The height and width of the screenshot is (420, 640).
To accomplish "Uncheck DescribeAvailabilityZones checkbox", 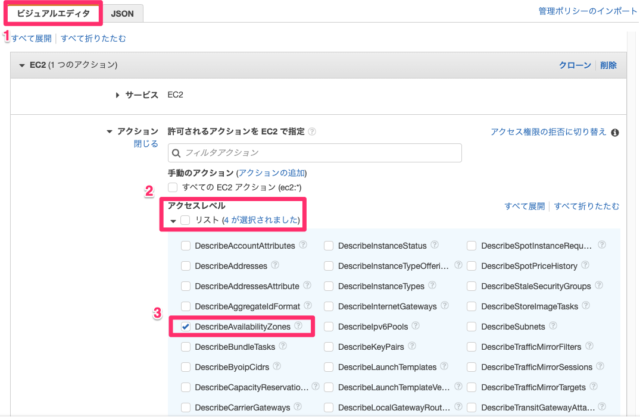I will pos(186,327).
